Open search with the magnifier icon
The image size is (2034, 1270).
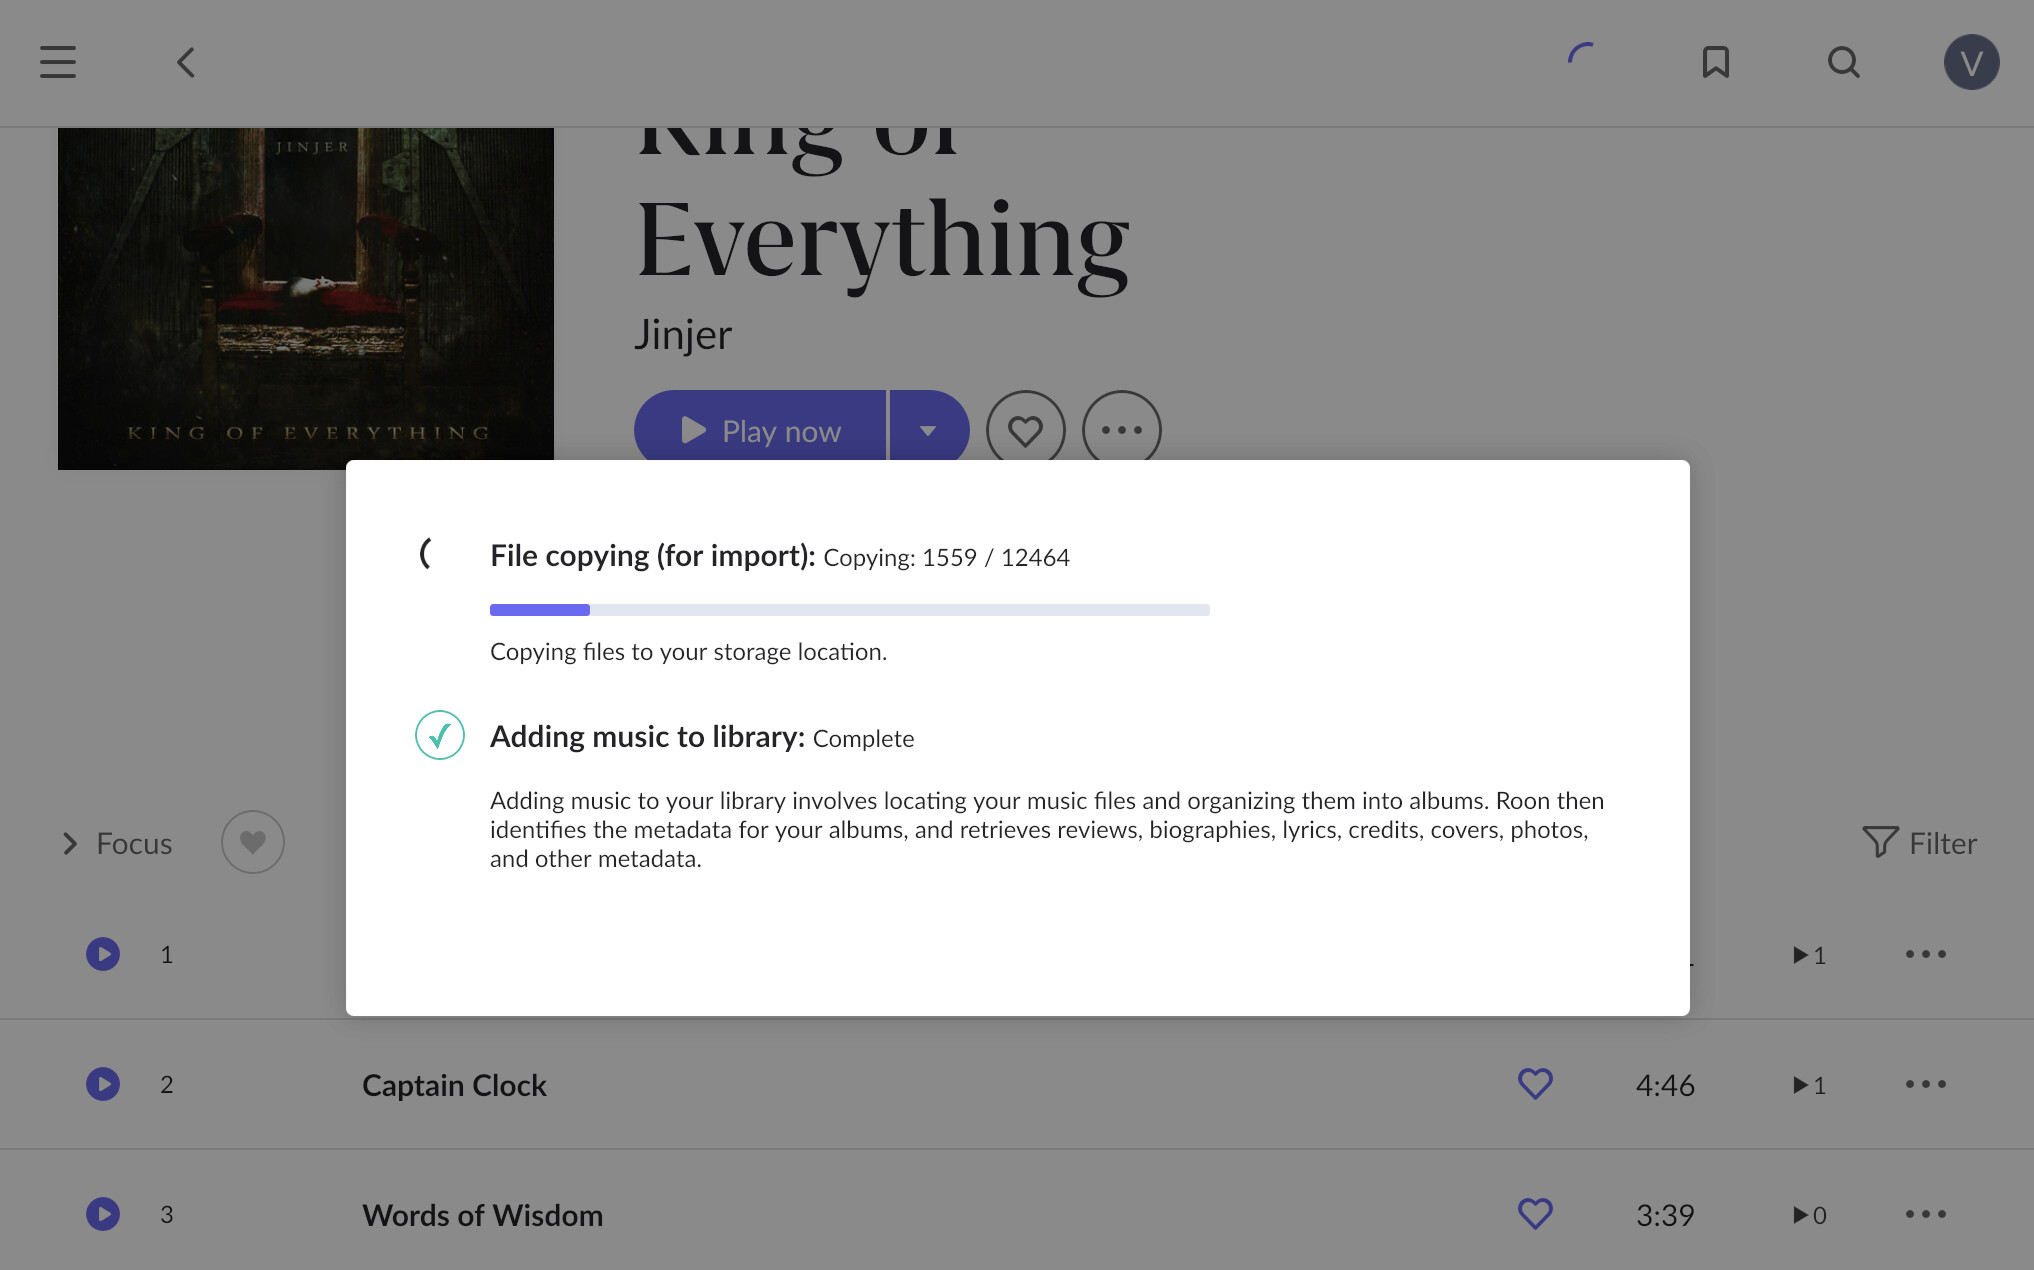[x=1843, y=62]
